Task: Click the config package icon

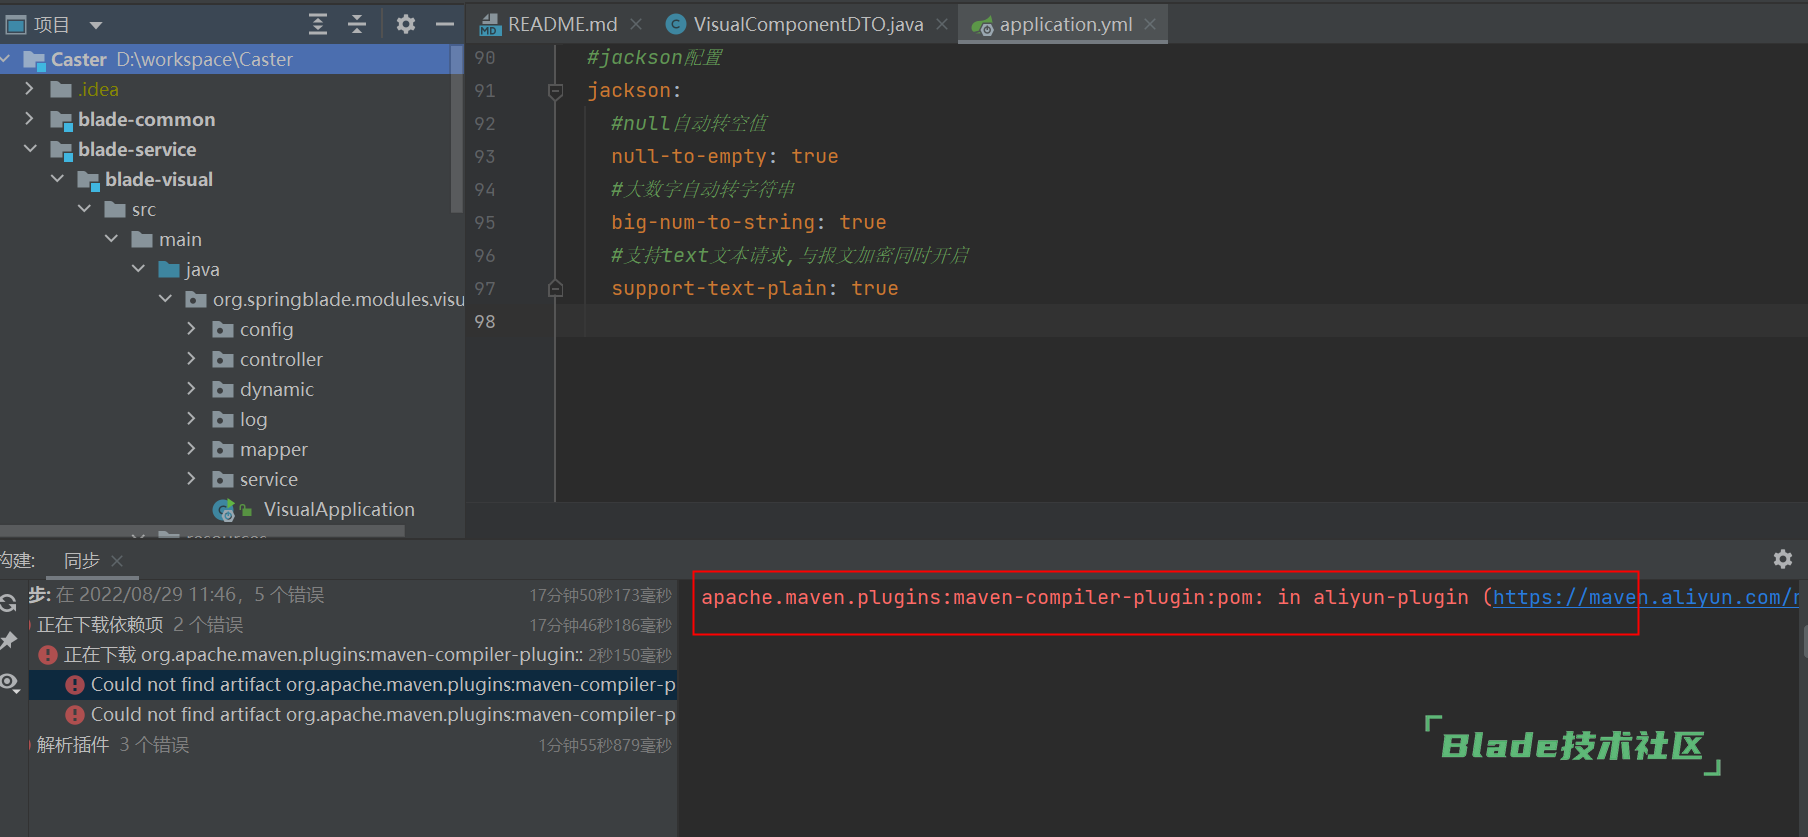Action: tap(223, 329)
